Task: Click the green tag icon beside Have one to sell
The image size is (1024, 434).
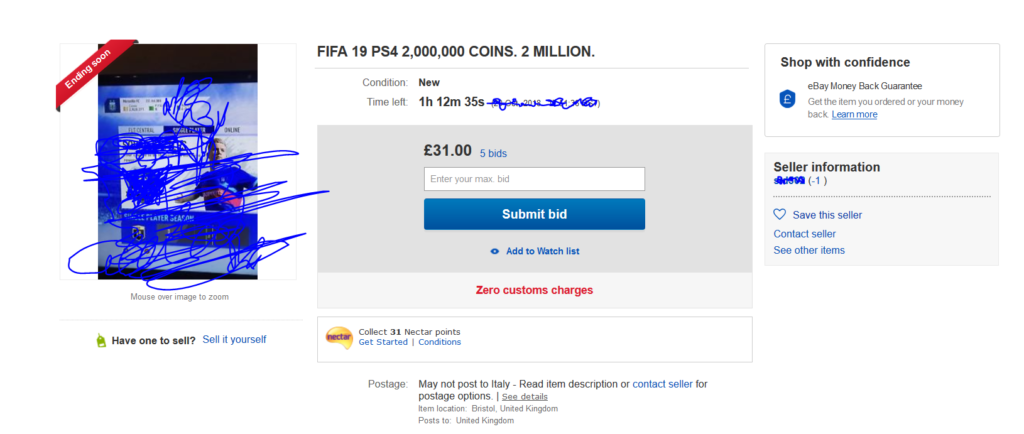Action: pyautogui.click(x=100, y=341)
